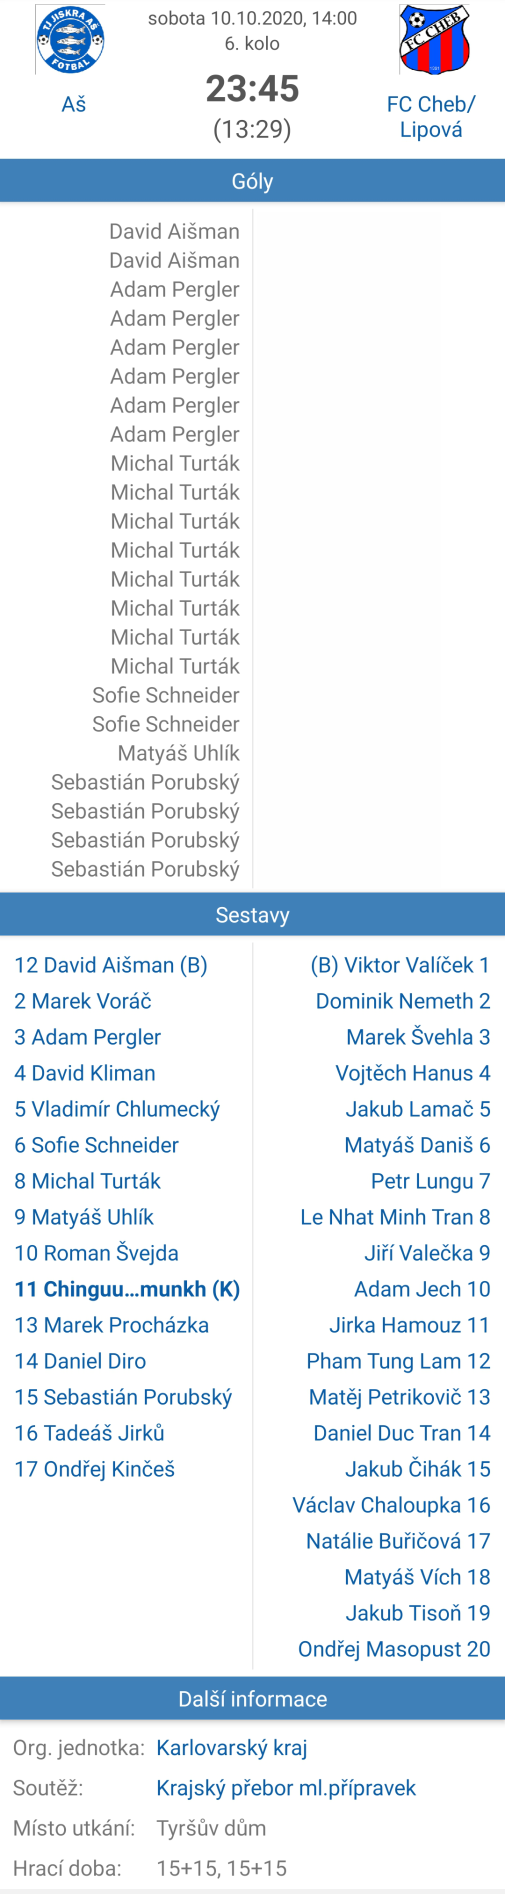Open player Ondřej Masopust 20 profile
This screenshot has width=505, height=1894.
click(x=394, y=1649)
